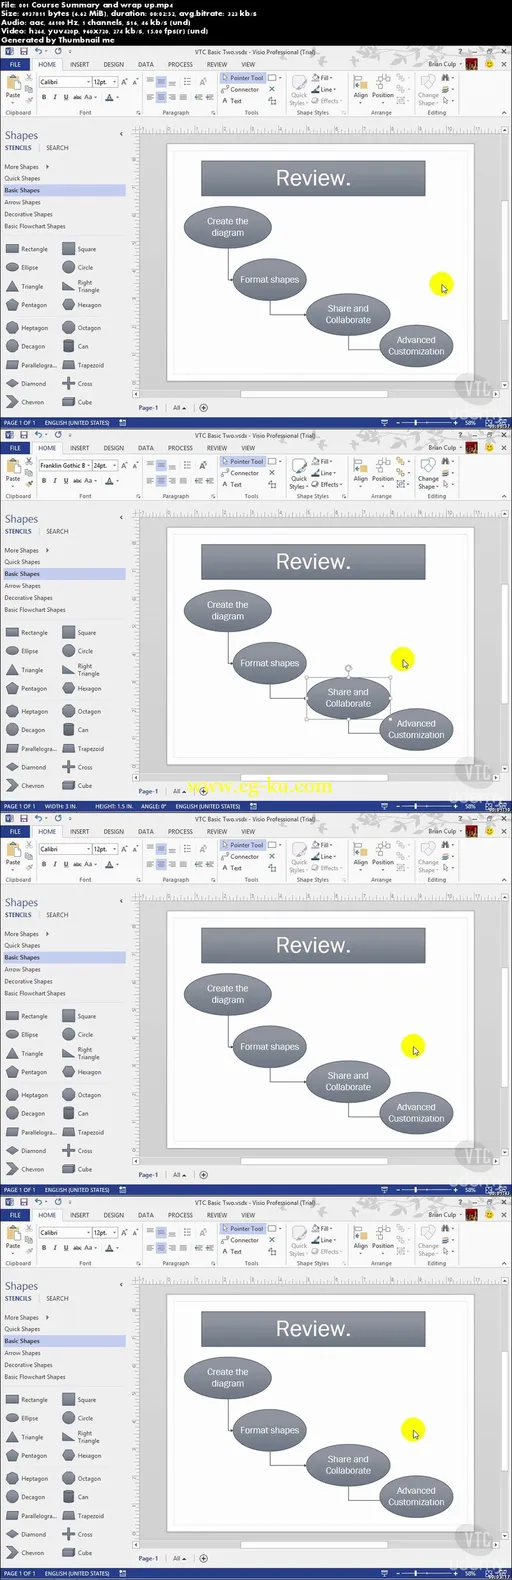The width and height of the screenshot is (512, 1580).
Task: Select Octagon stencil shape in the third frame
Action: coord(81,1095)
